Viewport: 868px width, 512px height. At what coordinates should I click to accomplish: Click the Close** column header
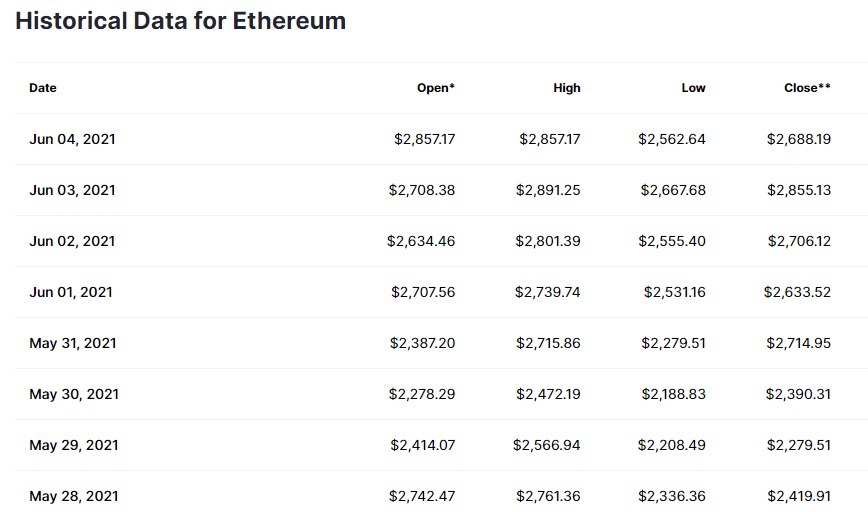(807, 88)
